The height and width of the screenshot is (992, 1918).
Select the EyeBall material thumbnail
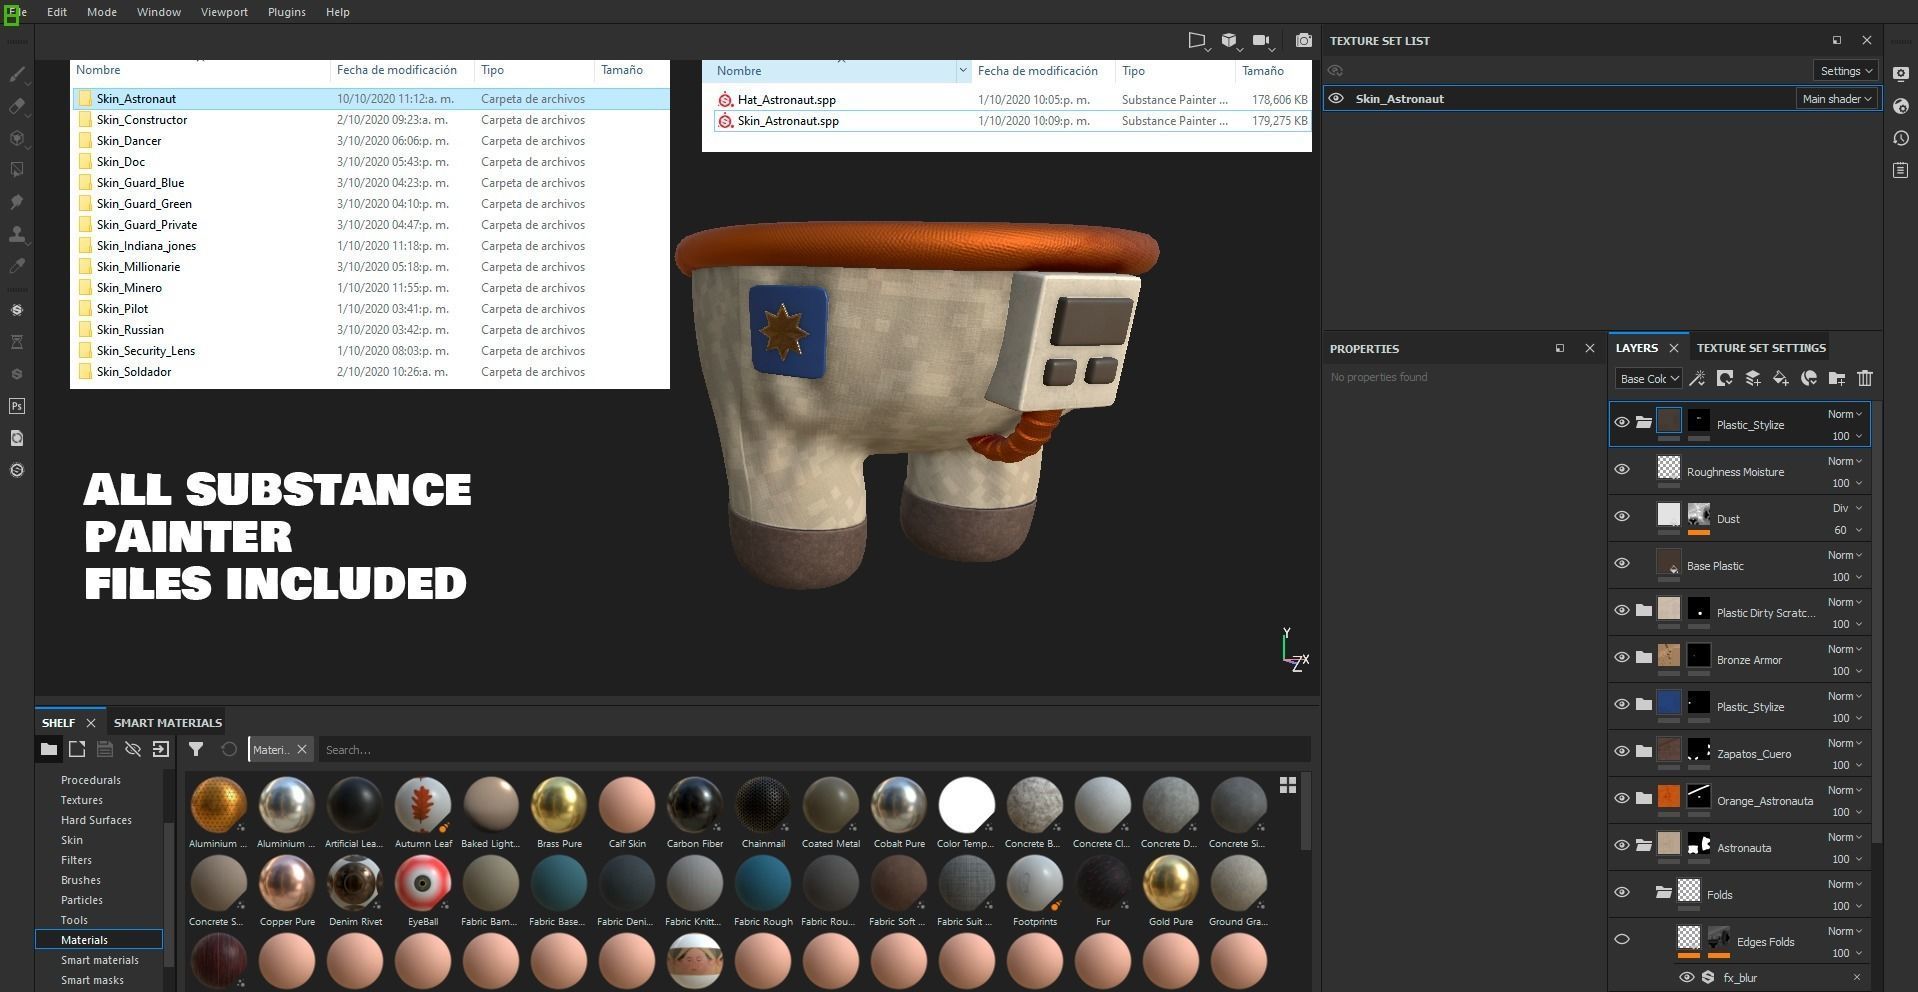[423, 884]
